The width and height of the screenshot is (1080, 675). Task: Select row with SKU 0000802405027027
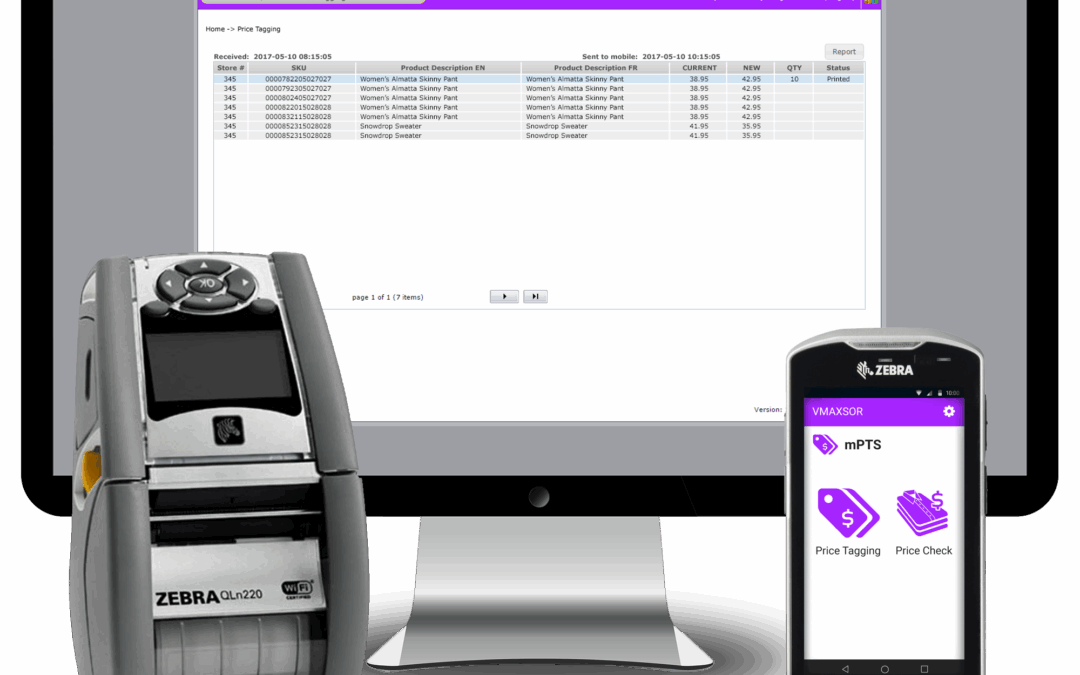coord(539,98)
